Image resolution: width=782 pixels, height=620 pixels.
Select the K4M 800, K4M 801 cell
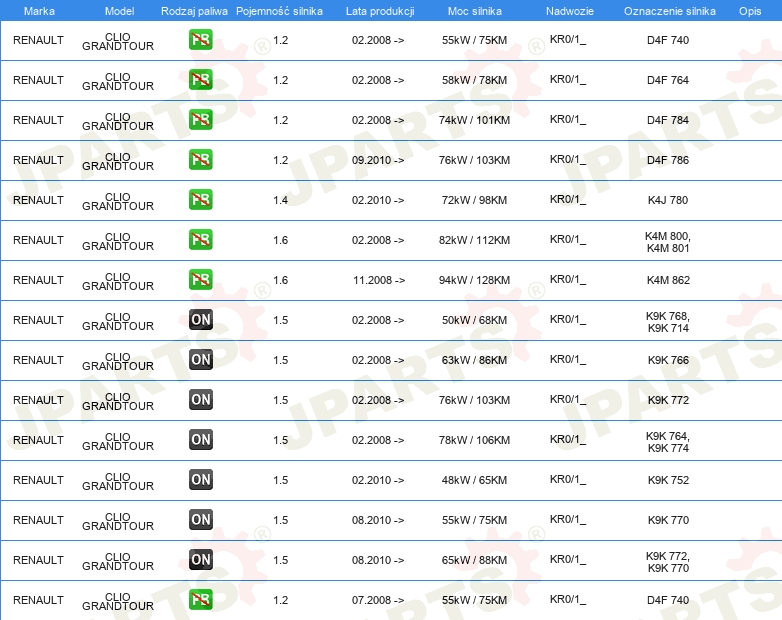click(x=668, y=242)
